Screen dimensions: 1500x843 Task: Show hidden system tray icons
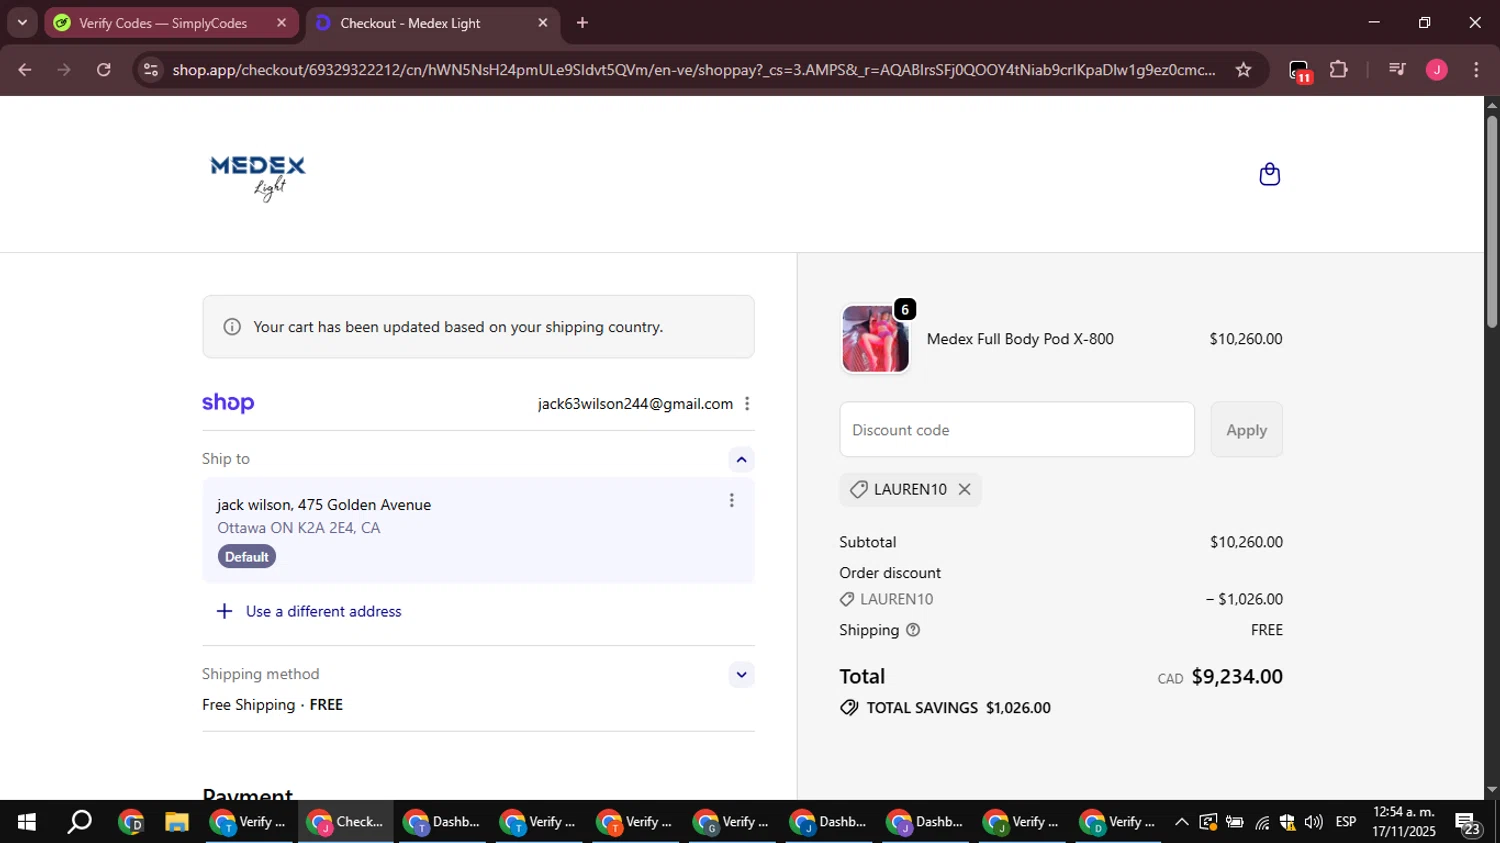click(1181, 822)
